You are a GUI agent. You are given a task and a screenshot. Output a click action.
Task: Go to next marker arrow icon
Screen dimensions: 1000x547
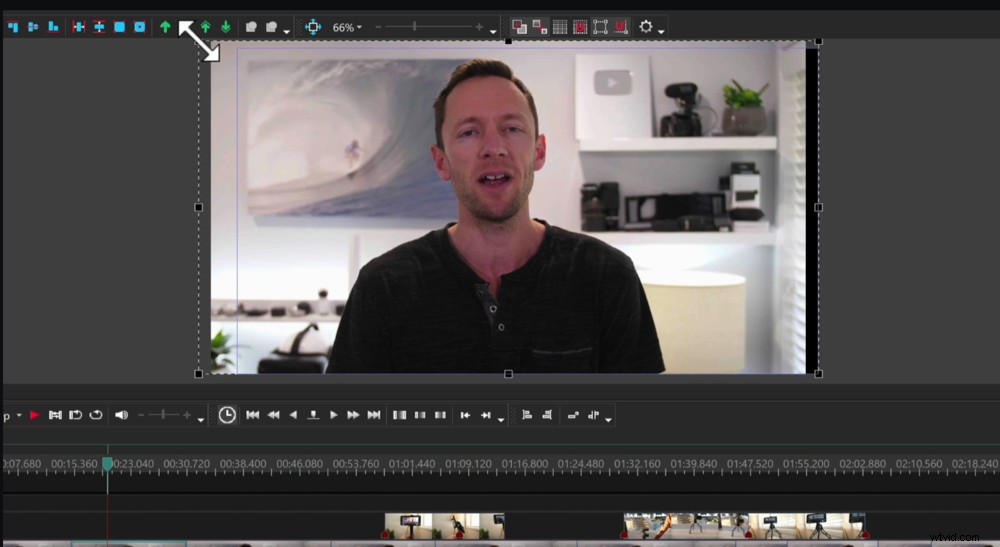(486, 415)
